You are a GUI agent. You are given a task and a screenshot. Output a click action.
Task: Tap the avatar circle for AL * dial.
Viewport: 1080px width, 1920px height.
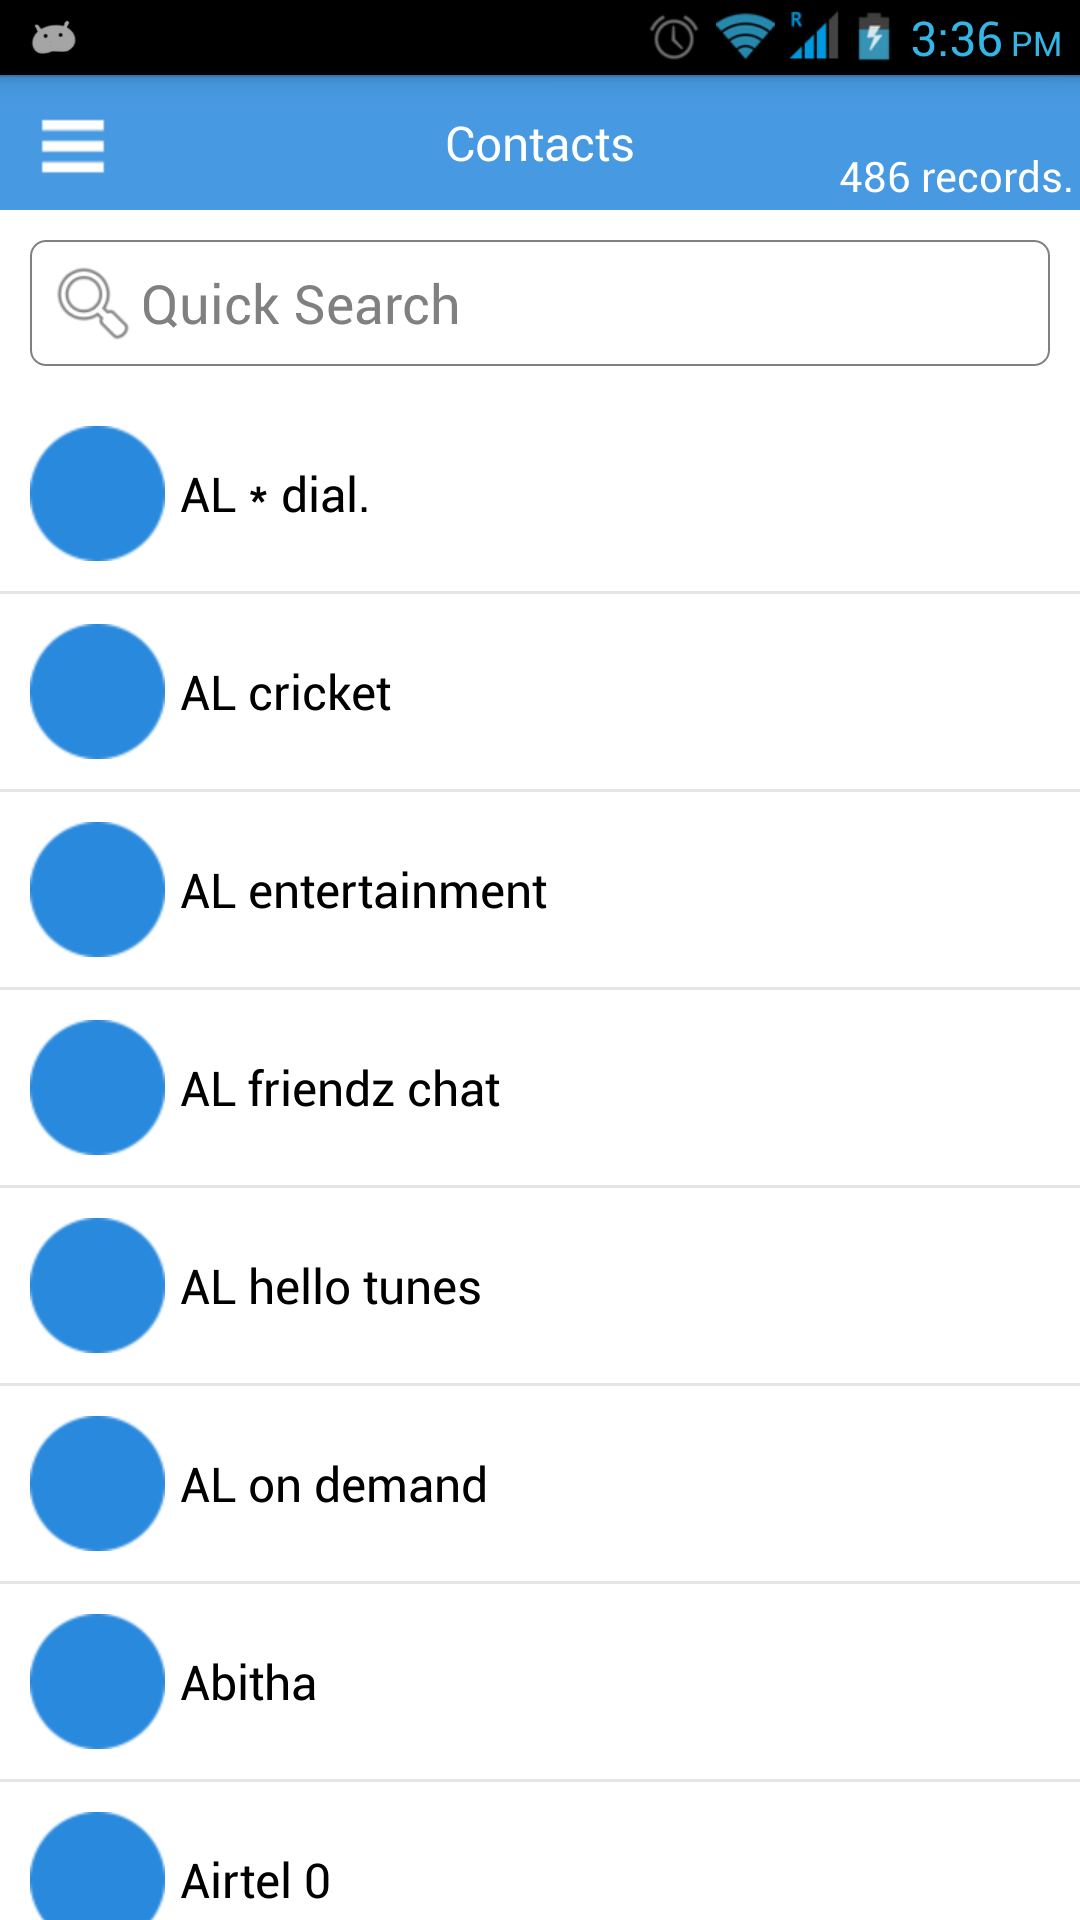click(x=97, y=494)
